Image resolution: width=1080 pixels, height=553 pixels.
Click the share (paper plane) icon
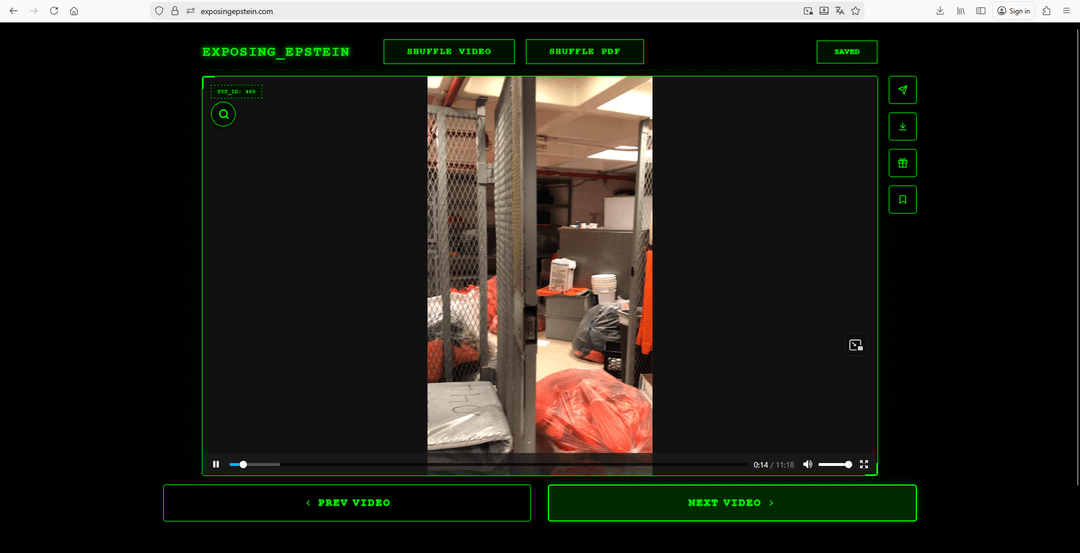[902, 90]
